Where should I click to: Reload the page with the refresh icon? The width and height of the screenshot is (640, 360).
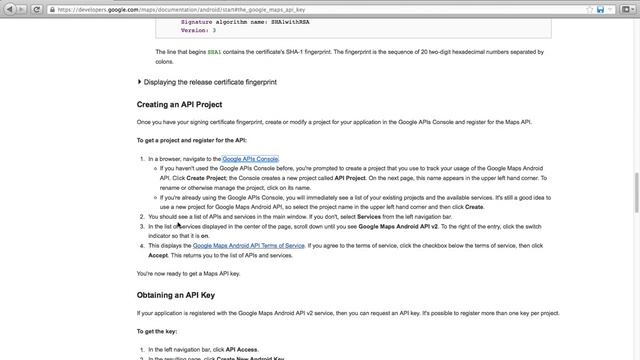click(x=36, y=9)
